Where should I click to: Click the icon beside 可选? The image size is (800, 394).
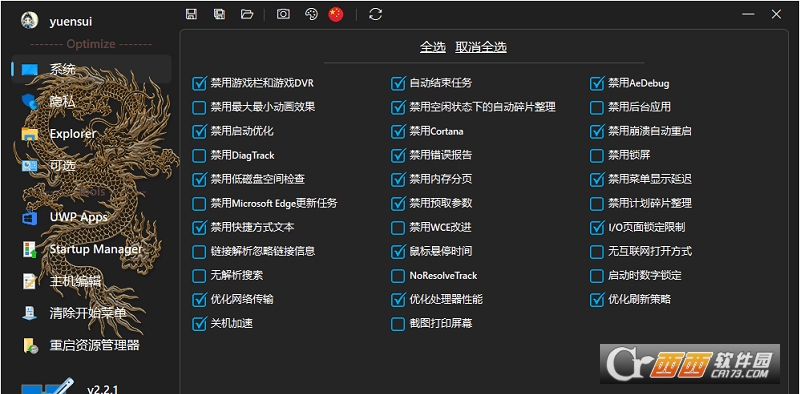coord(30,166)
